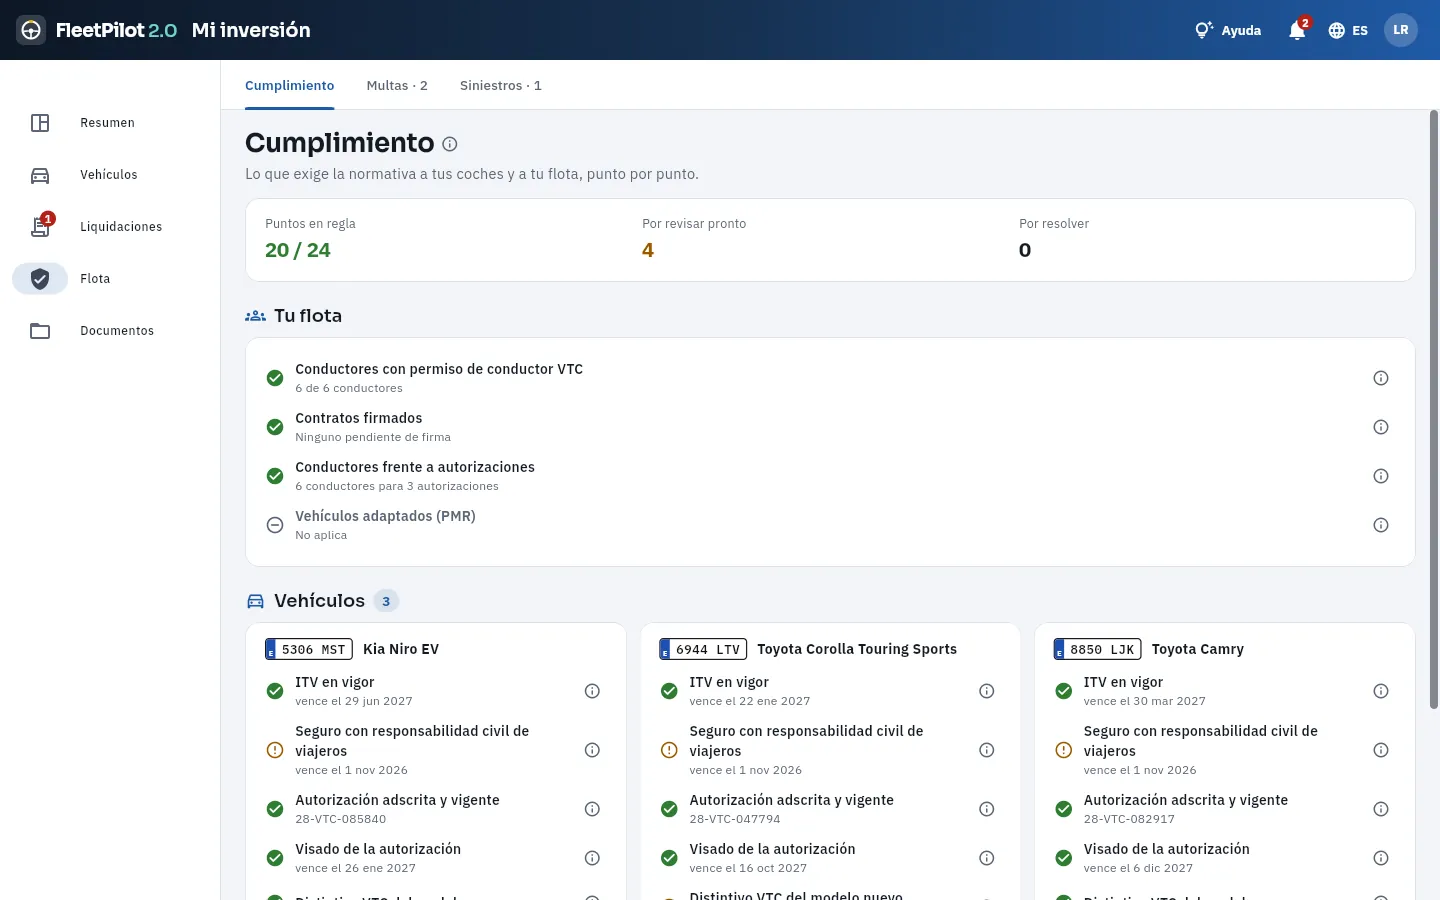Show info for Conductores con permiso VTC
Screen dimensions: 1440x900
tap(1381, 378)
